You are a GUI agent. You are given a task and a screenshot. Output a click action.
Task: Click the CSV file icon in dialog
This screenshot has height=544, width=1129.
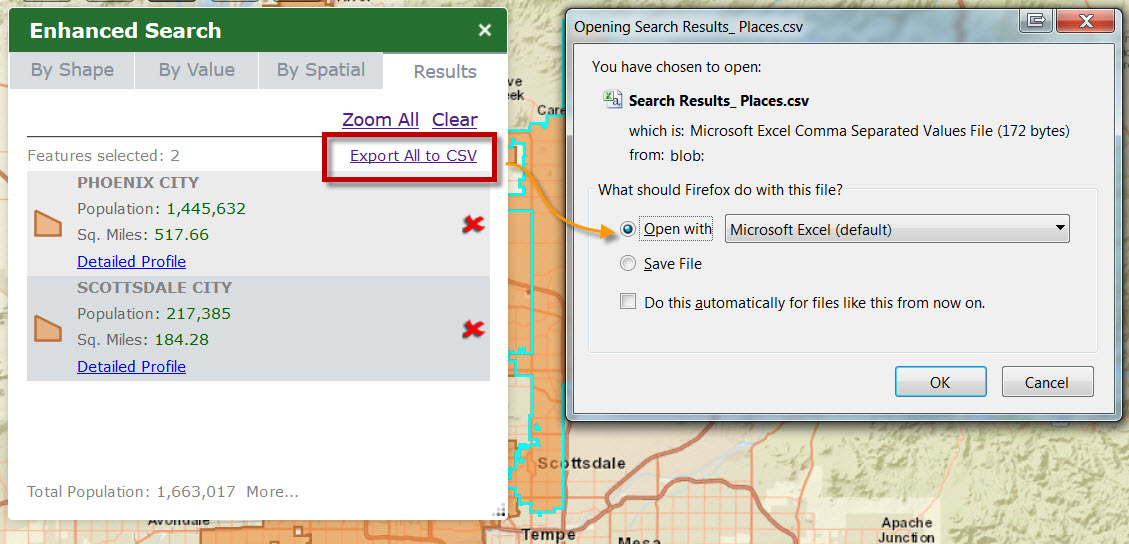(613, 100)
